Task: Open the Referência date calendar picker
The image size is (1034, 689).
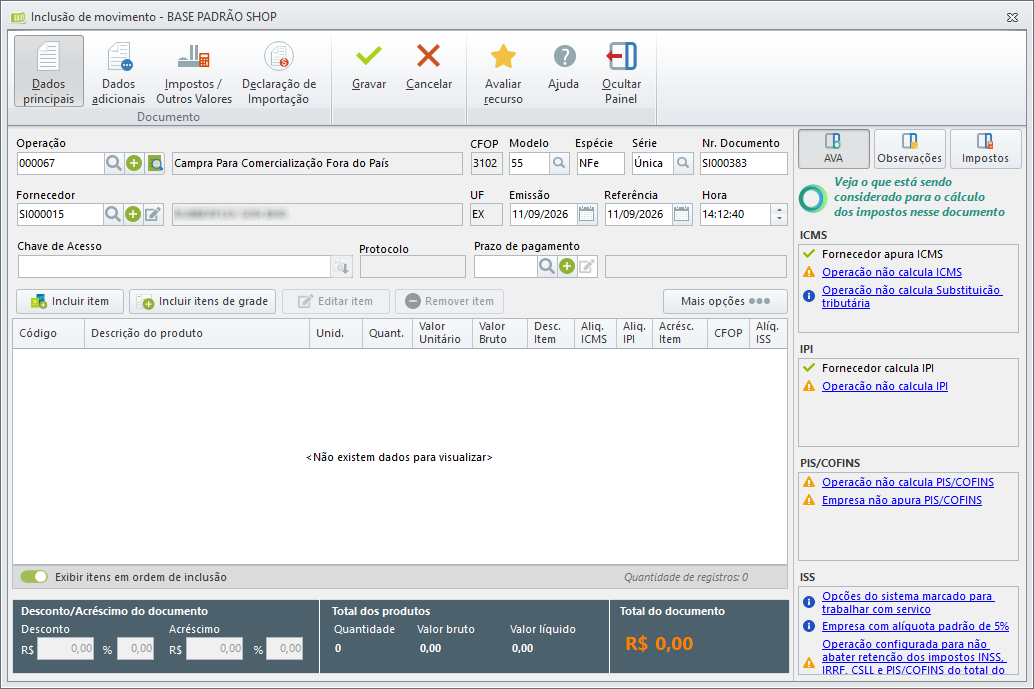Action: coord(682,214)
